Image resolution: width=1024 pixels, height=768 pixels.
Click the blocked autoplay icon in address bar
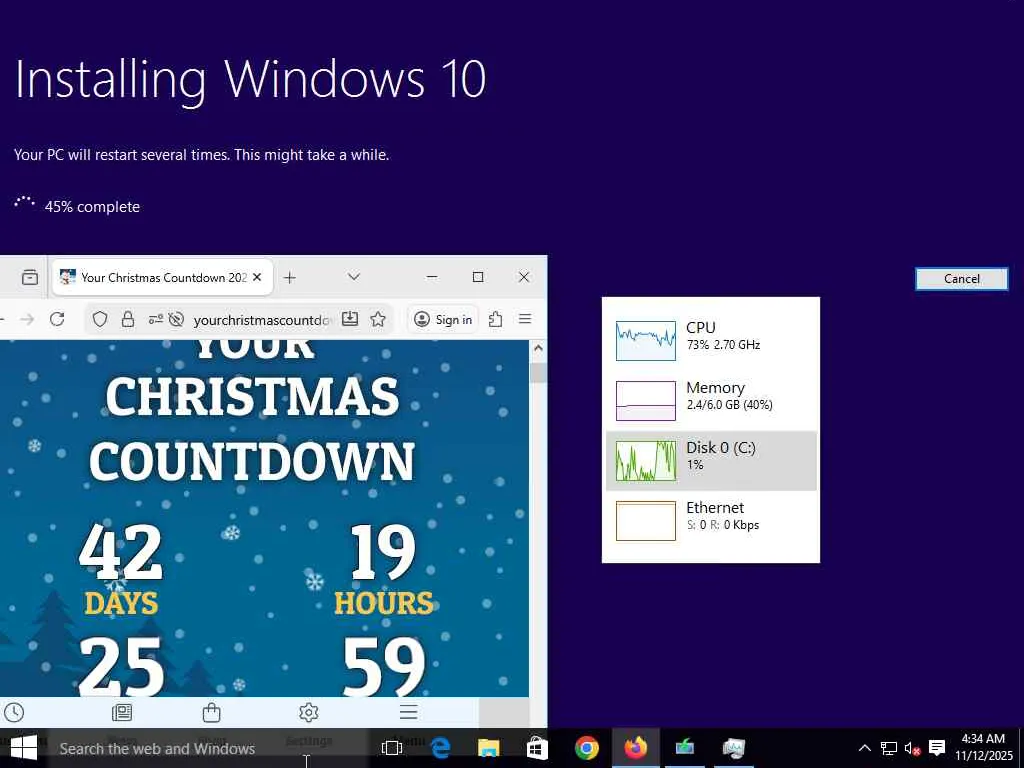pyautogui.click(x=176, y=319)
